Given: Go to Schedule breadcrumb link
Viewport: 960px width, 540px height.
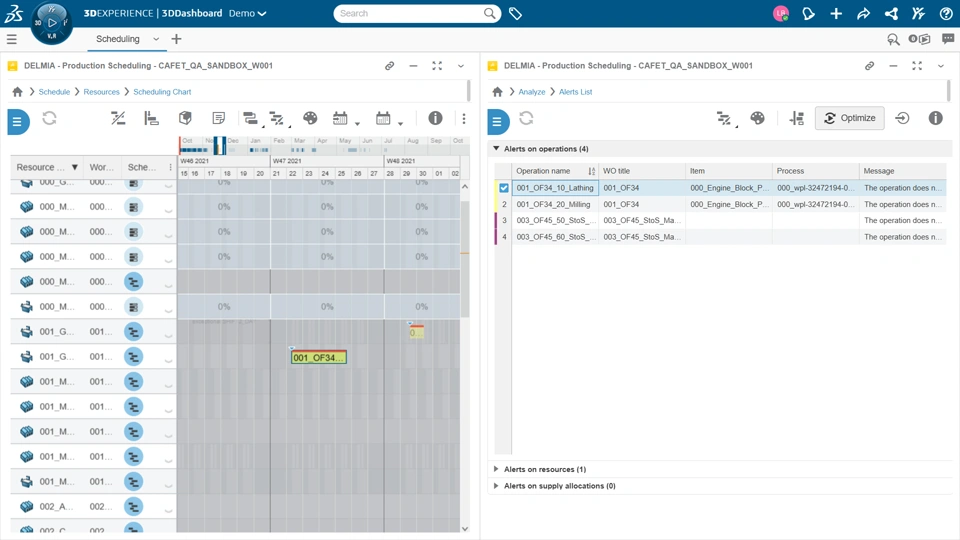Looking at the screenshot, I should pos(54,92).
